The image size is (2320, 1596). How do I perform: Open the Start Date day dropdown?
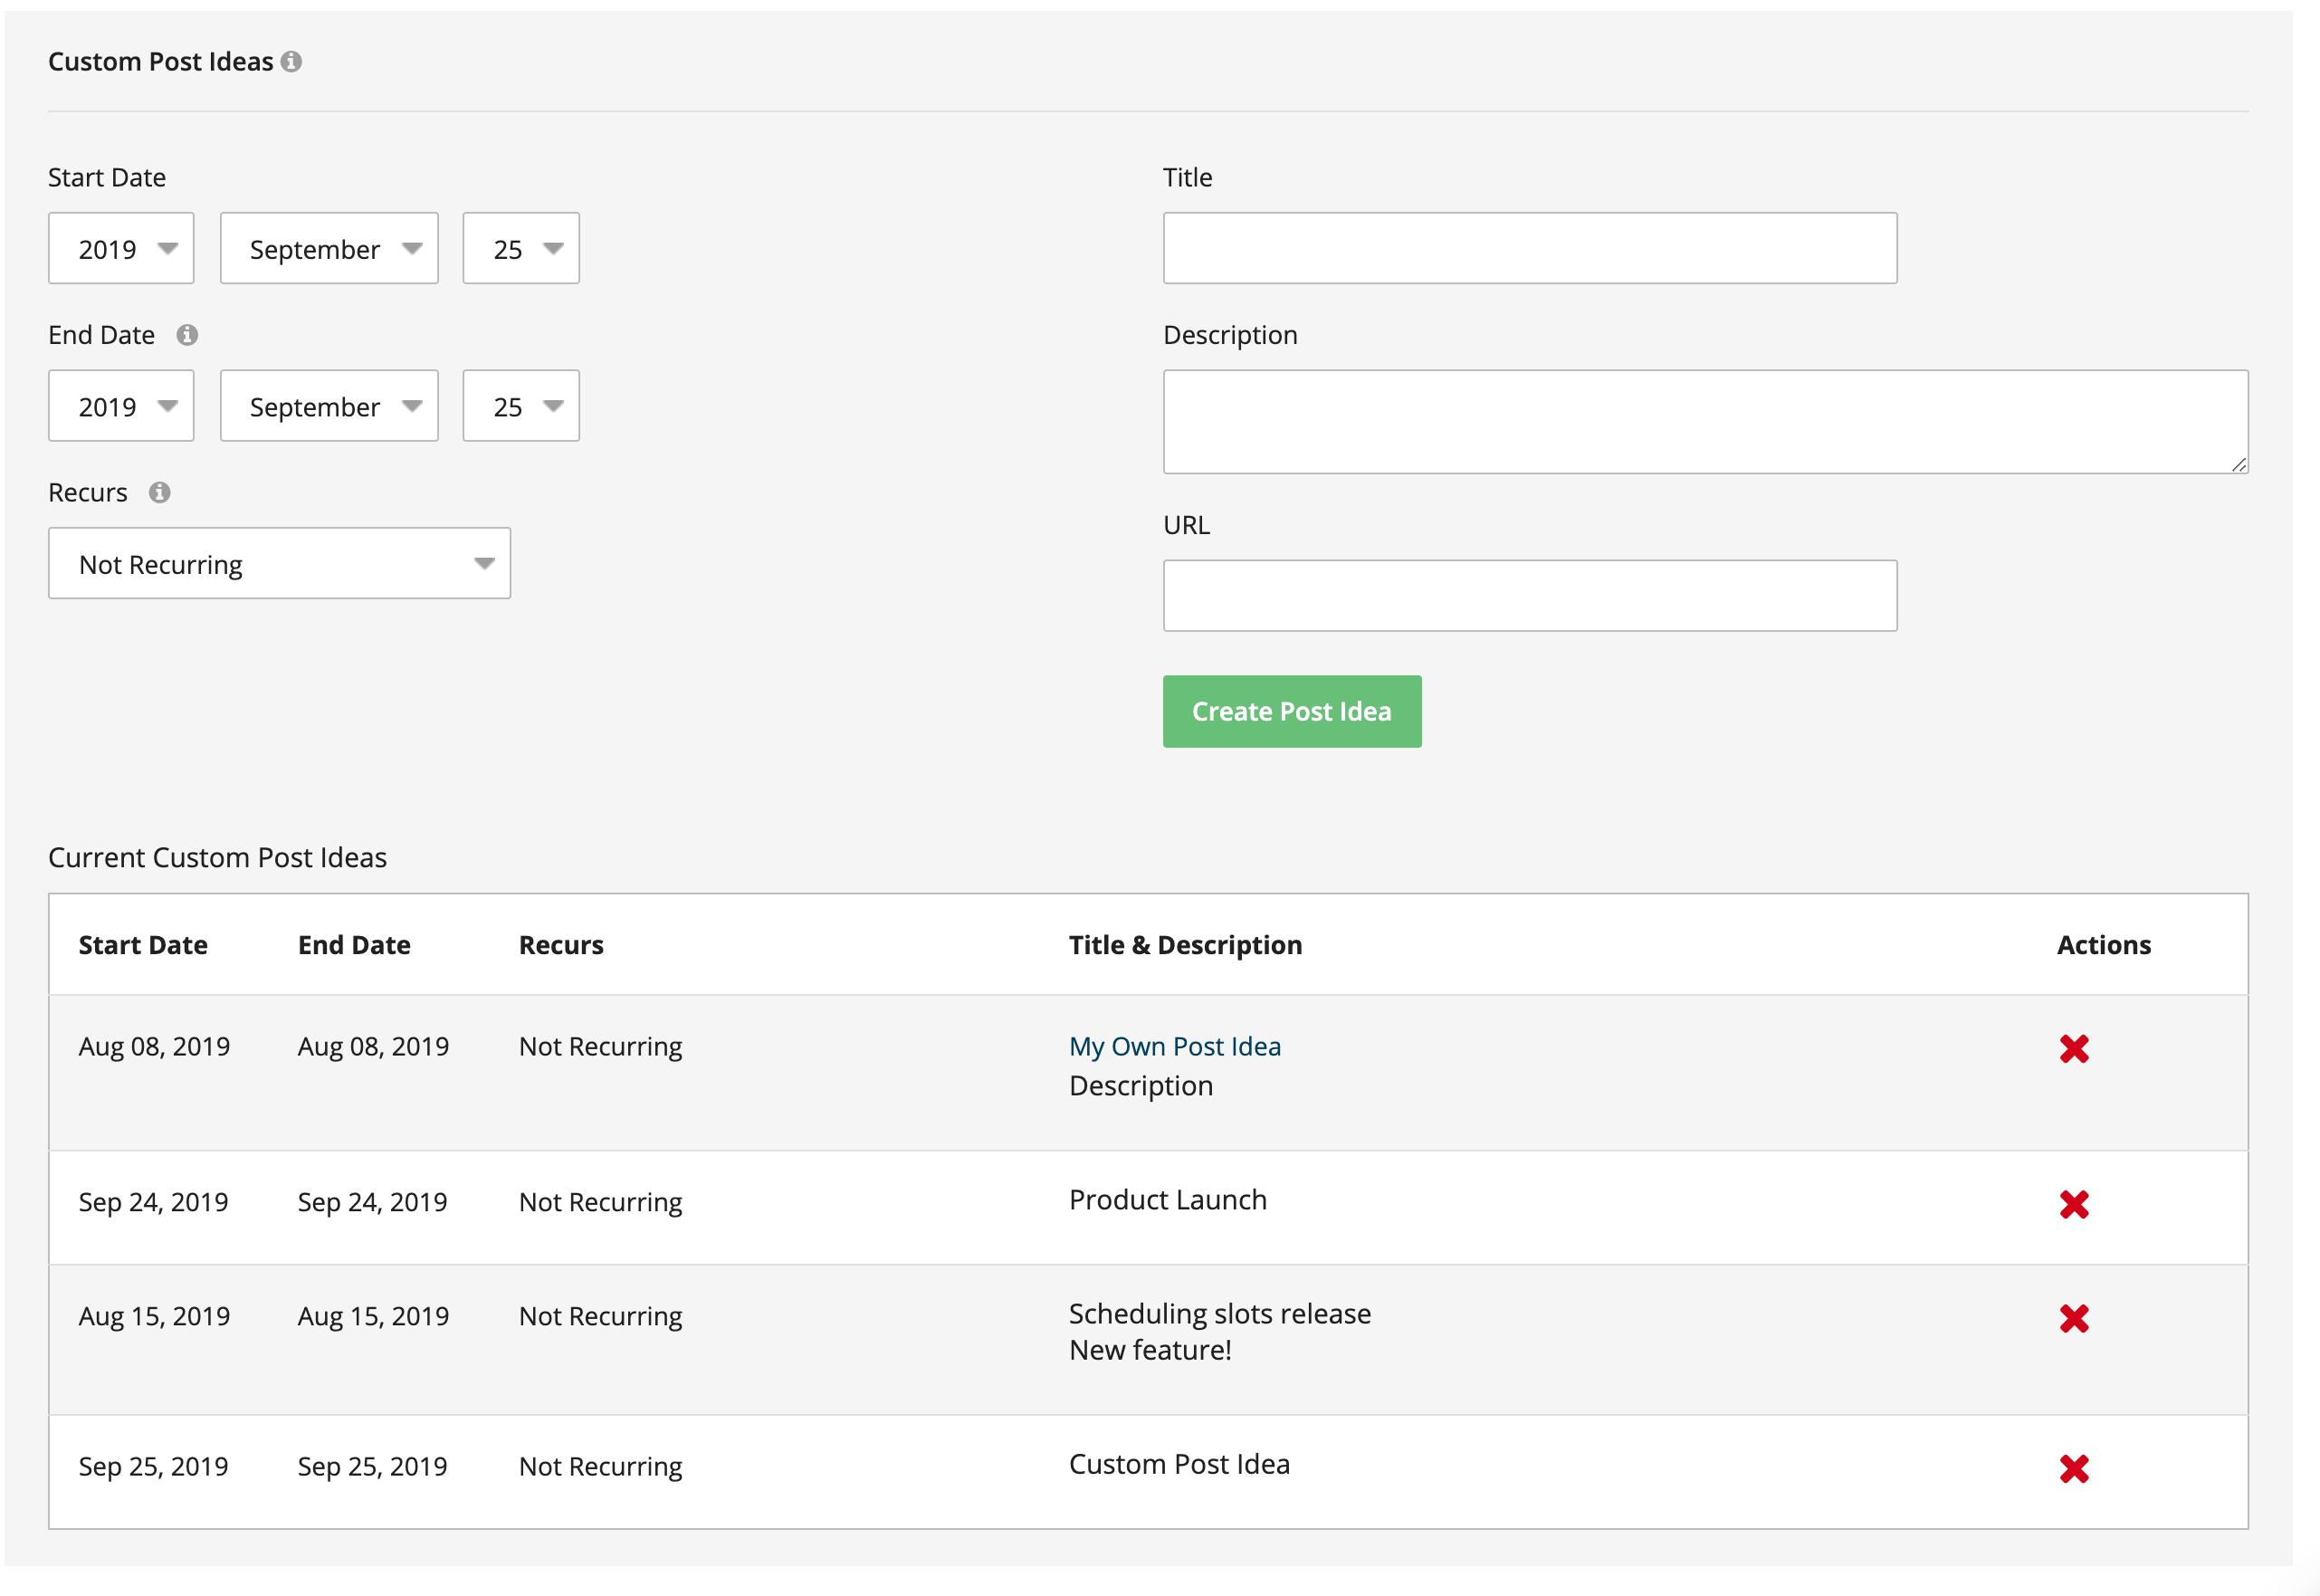[x=521, y=249]
